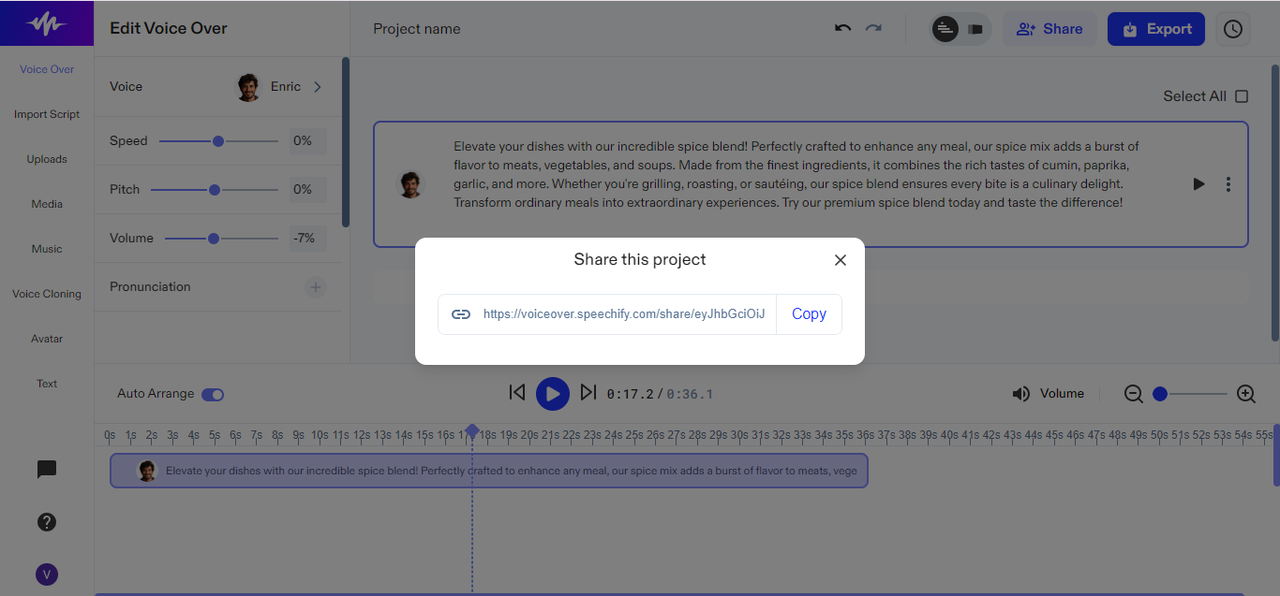Click the Speed 0% value field

point(308,141)
